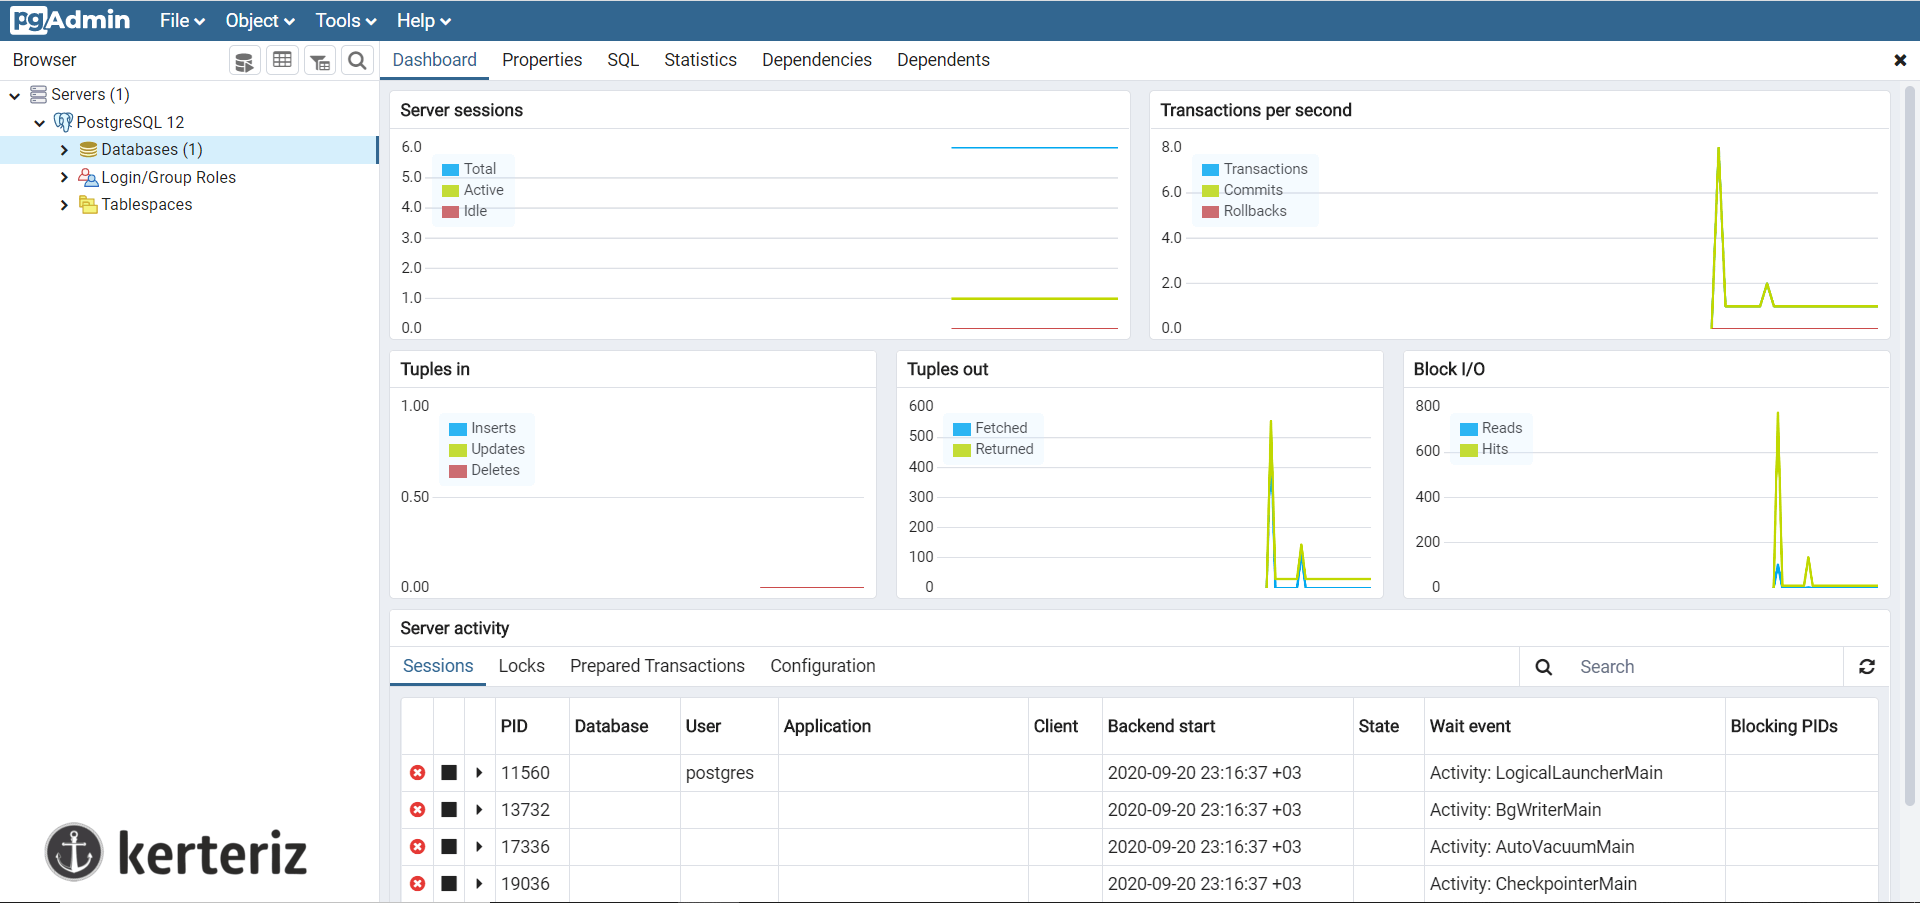Image resolution: width=1920 pixels, height=903 pixels.
Task: Switch to the Dependents tab
Action: point(943,60)
